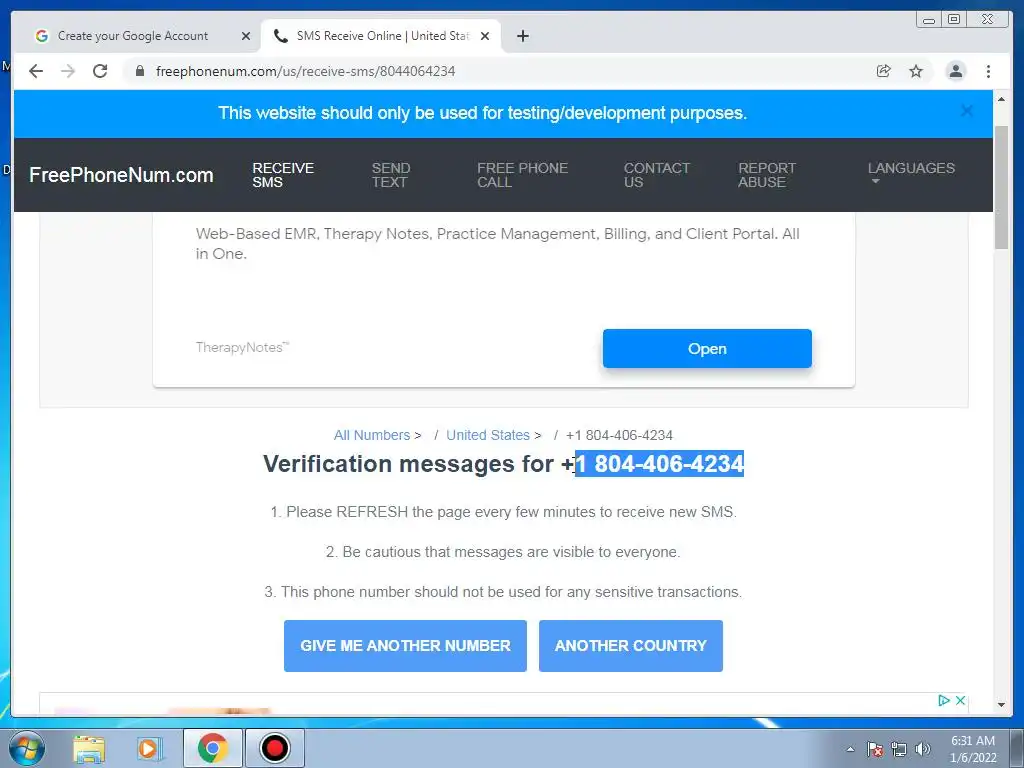Click the Web-Based EMR ad description text
The image size is (1024, 768).
pyautogui.click(x=498, y=244)
